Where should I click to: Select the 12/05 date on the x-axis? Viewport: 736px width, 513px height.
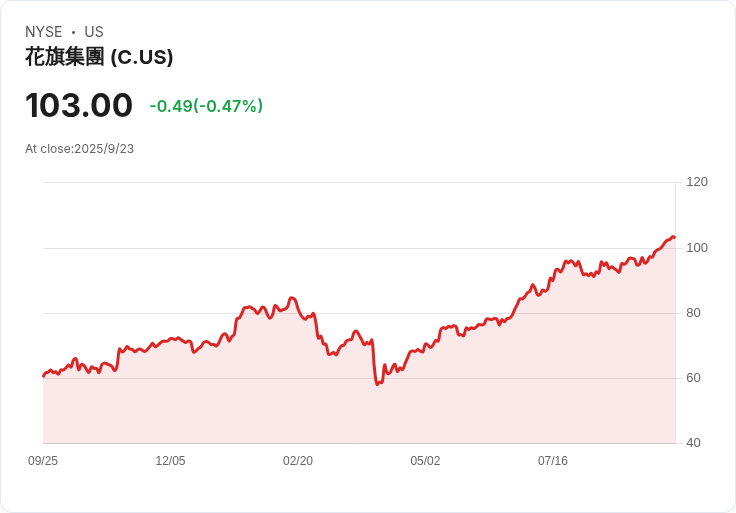pos(170,461)
